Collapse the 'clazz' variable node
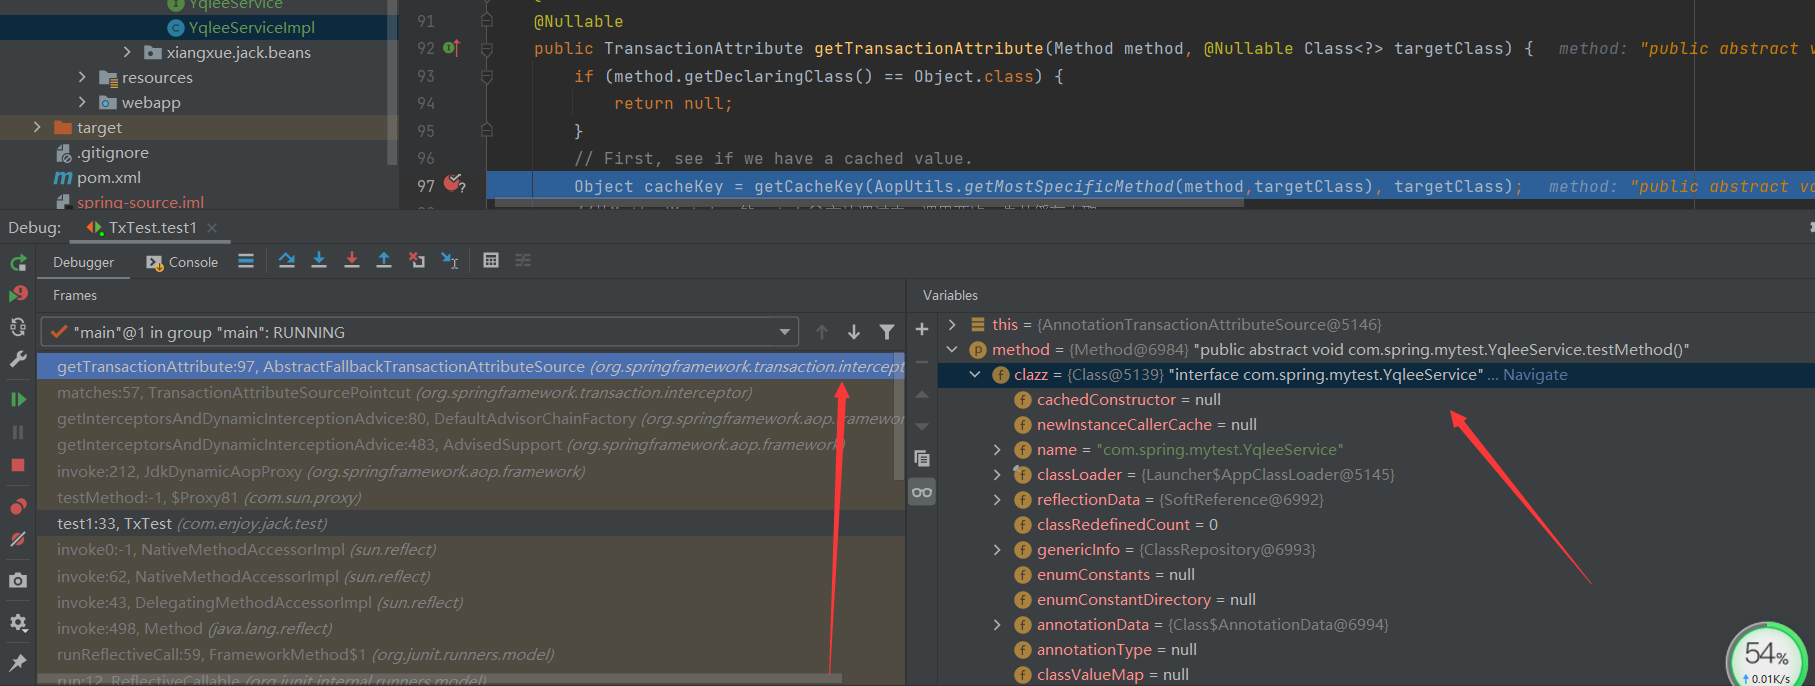The width and height of the screenshot is (1815, 686). (x=975, y=374)
